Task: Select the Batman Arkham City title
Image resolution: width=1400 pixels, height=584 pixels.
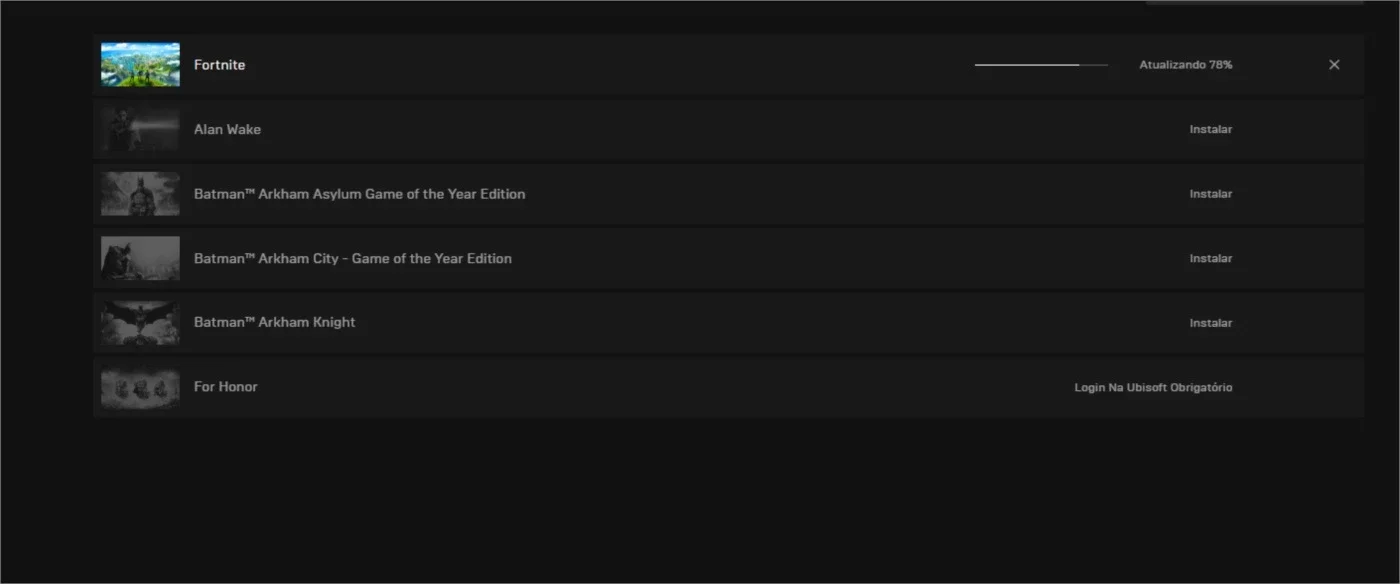Action: [x=353, y=258]
